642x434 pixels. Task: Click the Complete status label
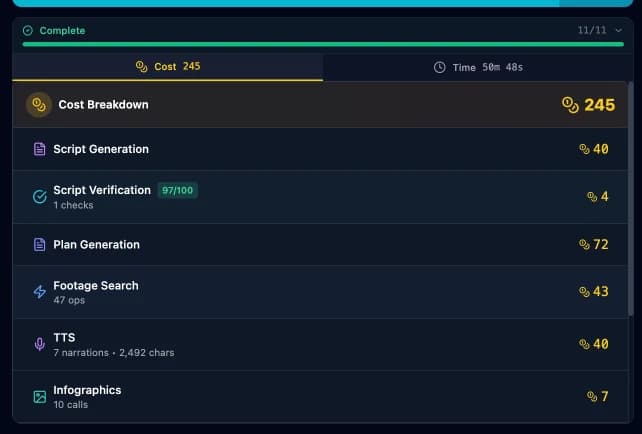click(62, 31)
